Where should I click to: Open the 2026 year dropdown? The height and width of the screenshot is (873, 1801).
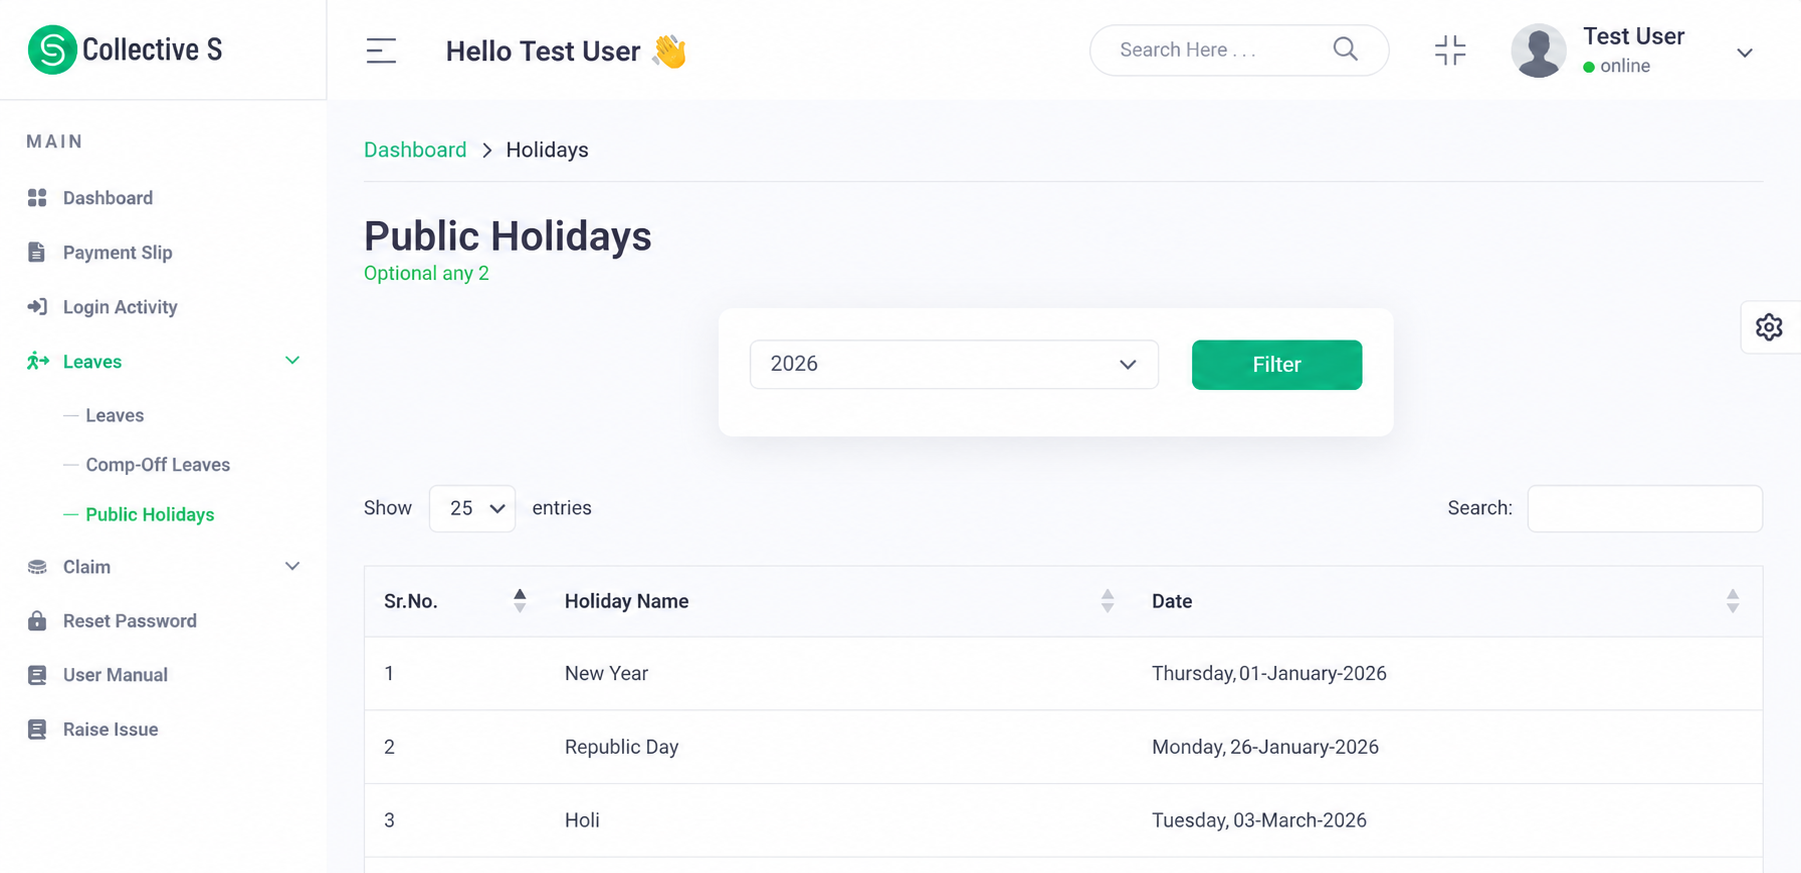coord(954,364)
